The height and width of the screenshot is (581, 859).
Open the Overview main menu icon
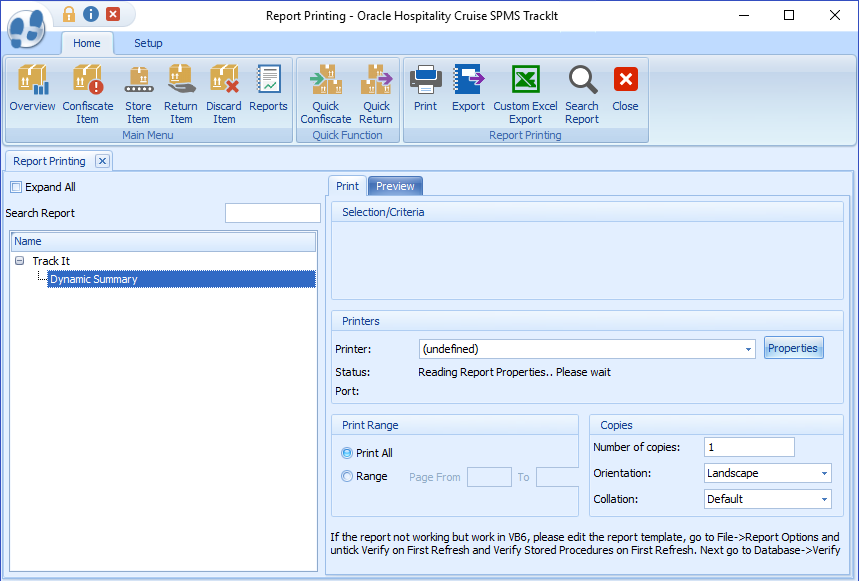pyautogui.click(x=32, y=88)
